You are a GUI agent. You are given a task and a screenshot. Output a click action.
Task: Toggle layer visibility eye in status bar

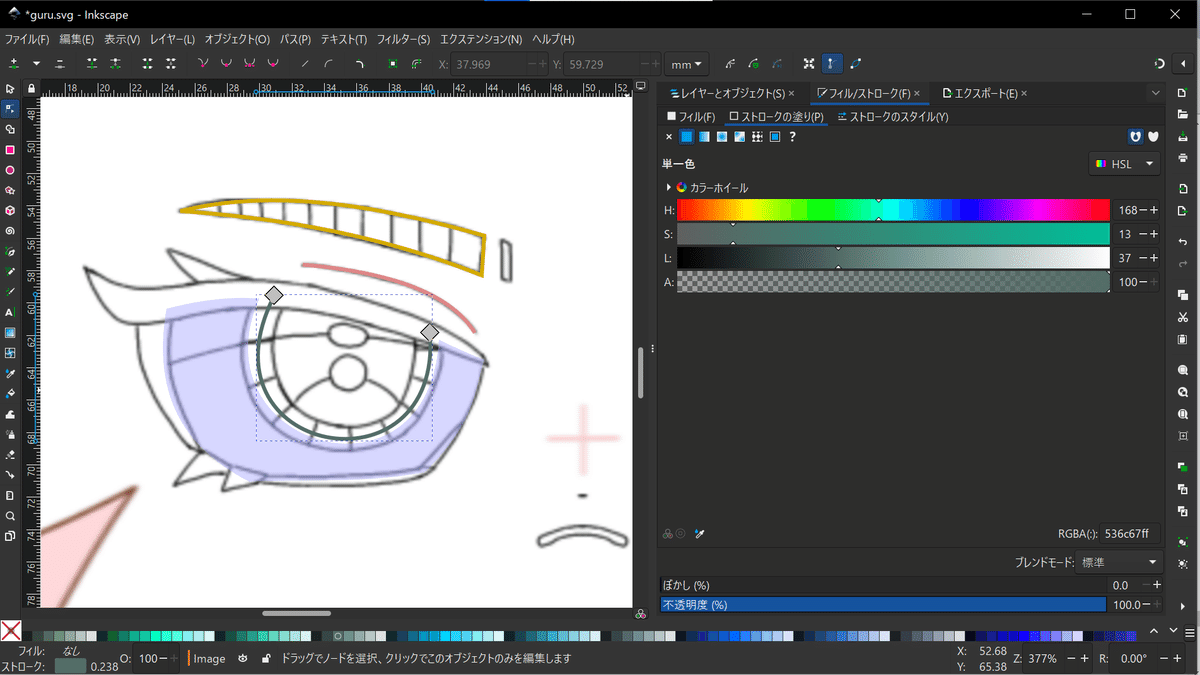[243, 659]
